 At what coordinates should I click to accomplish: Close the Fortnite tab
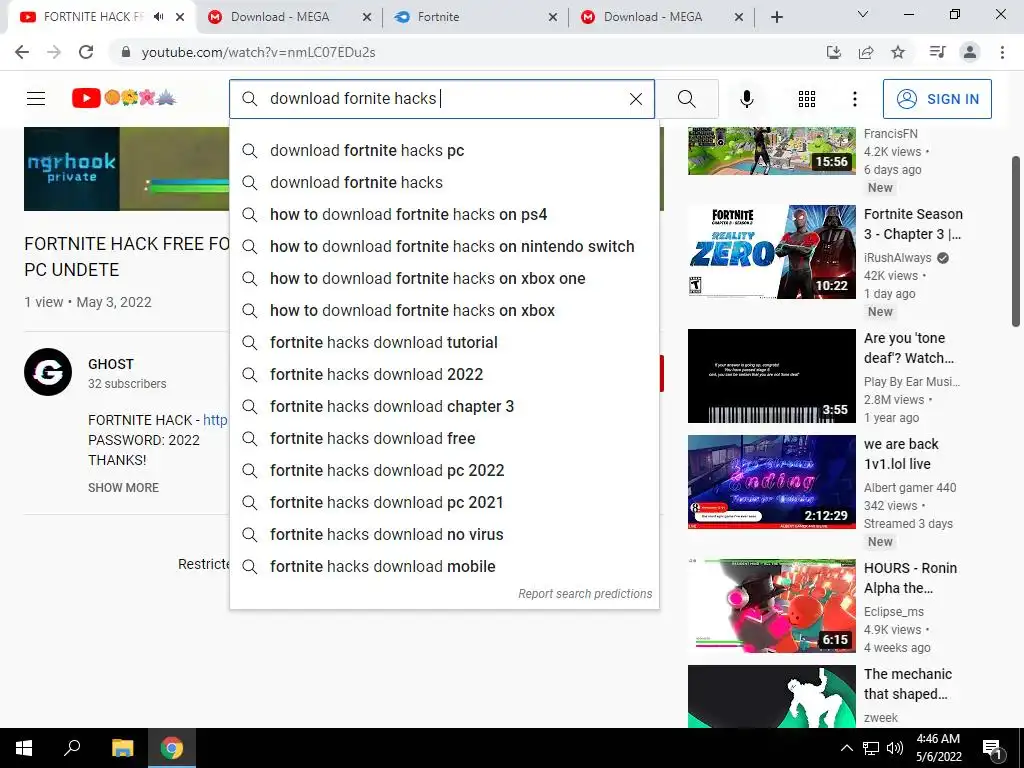552,17
